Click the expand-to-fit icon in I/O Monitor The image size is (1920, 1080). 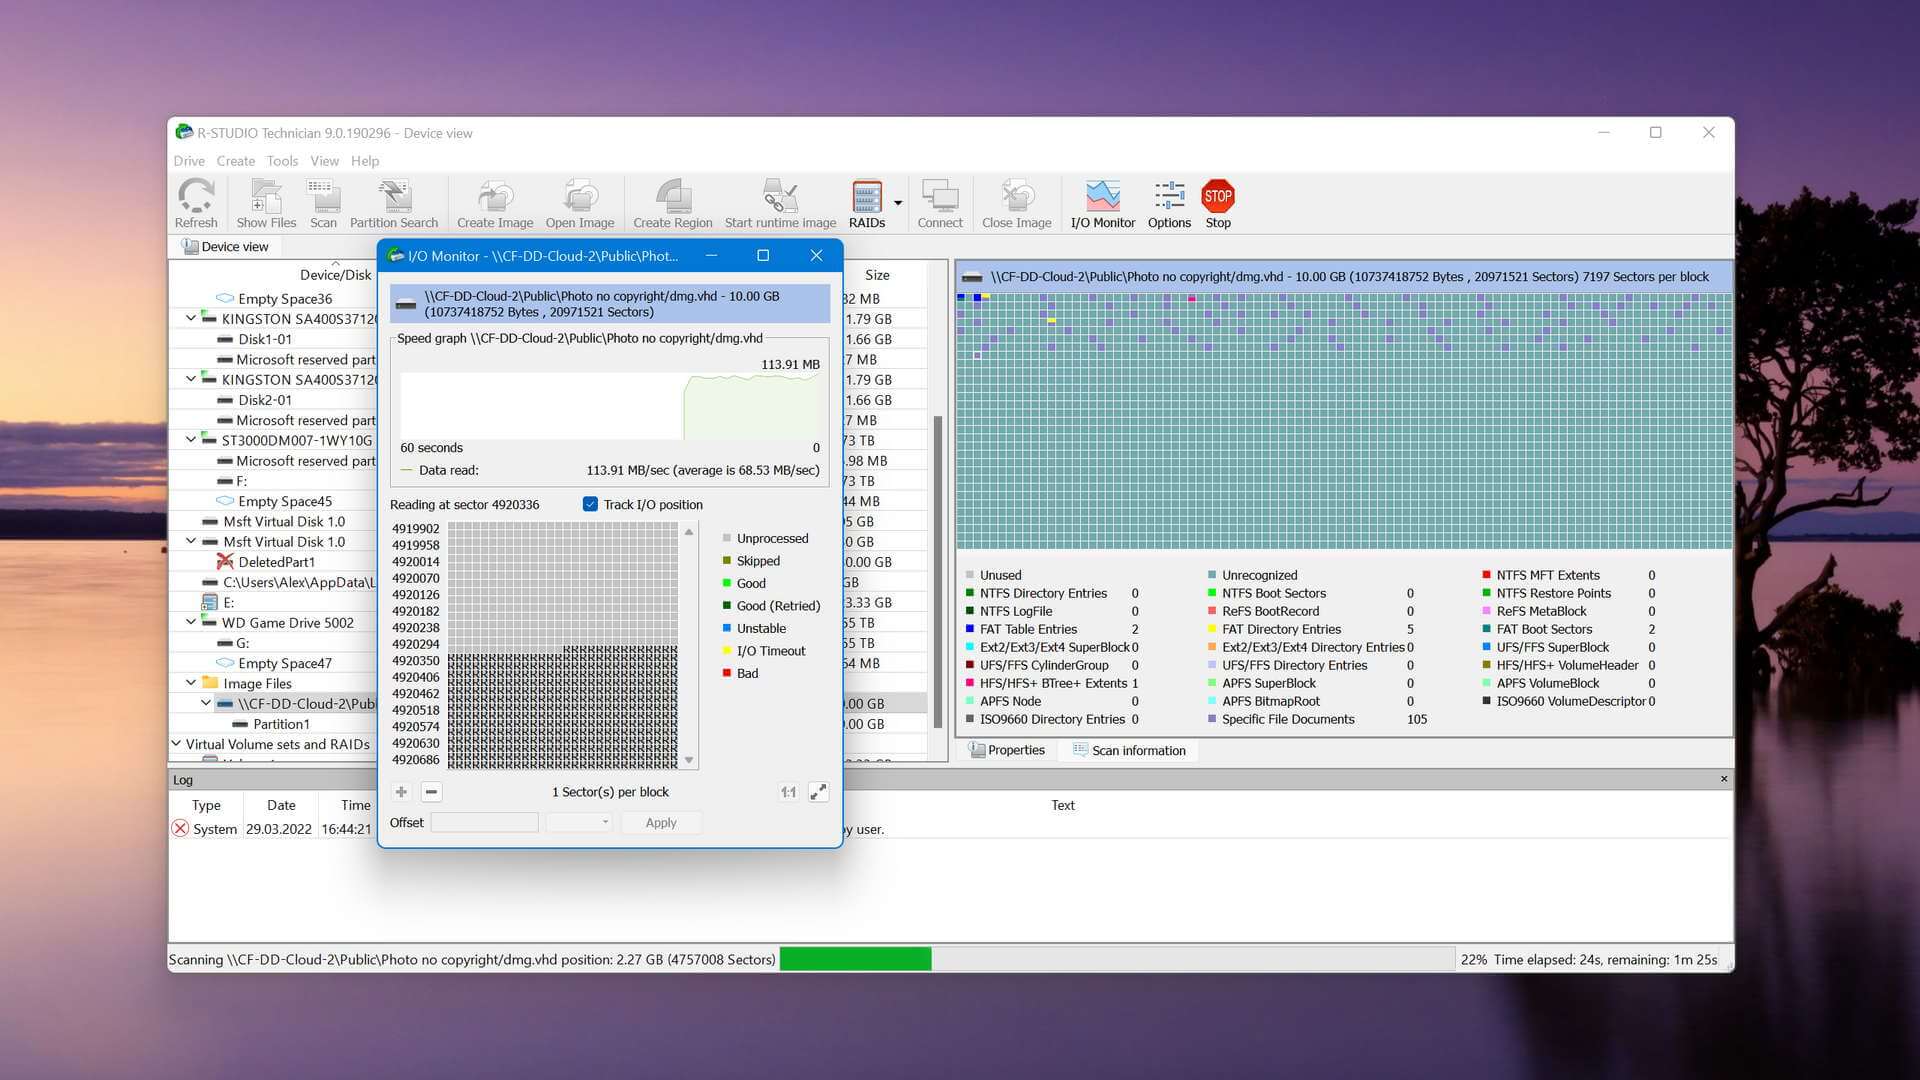tap(818, 792)
